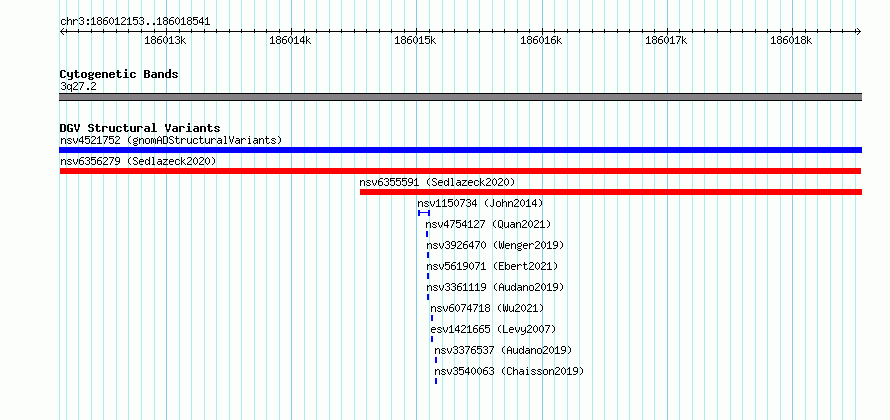Image resolution: width=890 pixels, height=420 pixels.
Task: Click the left arrowhead of the ruler
Action: pos(62,32)
